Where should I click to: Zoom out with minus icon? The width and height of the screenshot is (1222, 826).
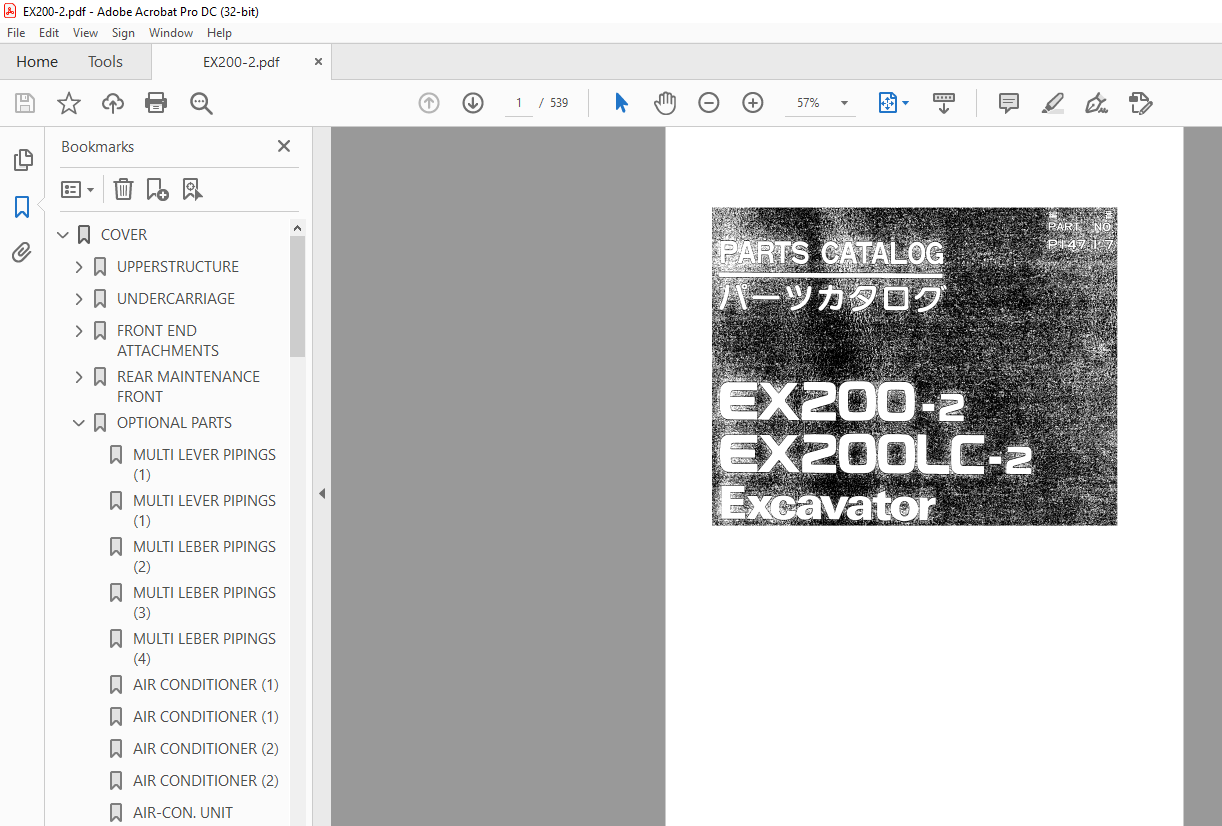(709, 103)
